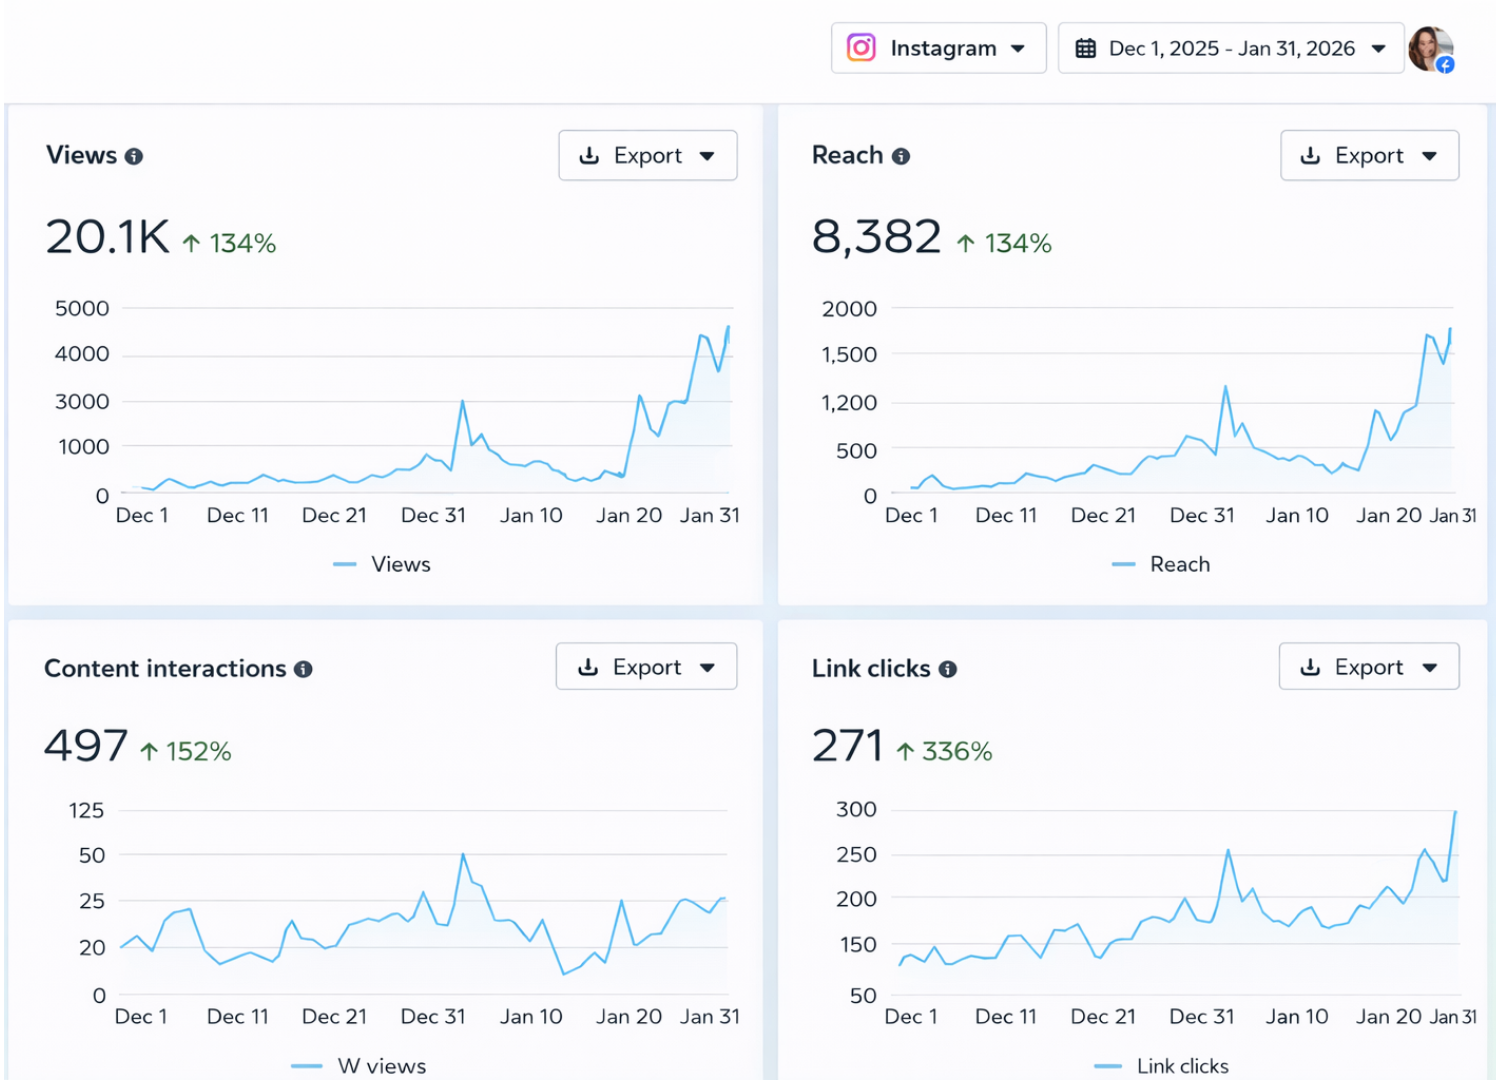Expand Export options for Content interactions

646,667
